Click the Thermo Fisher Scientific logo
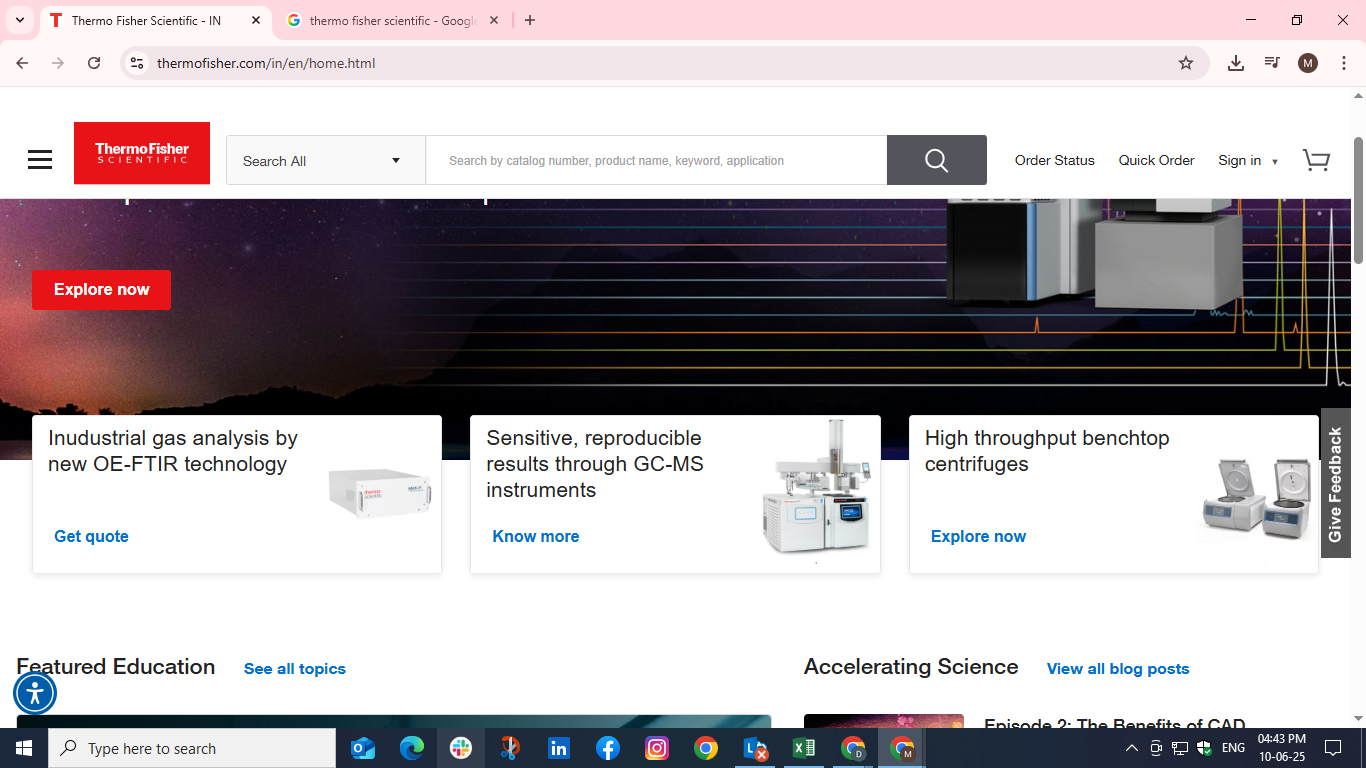Screen dimensions: 1366x768 [142, 153]
